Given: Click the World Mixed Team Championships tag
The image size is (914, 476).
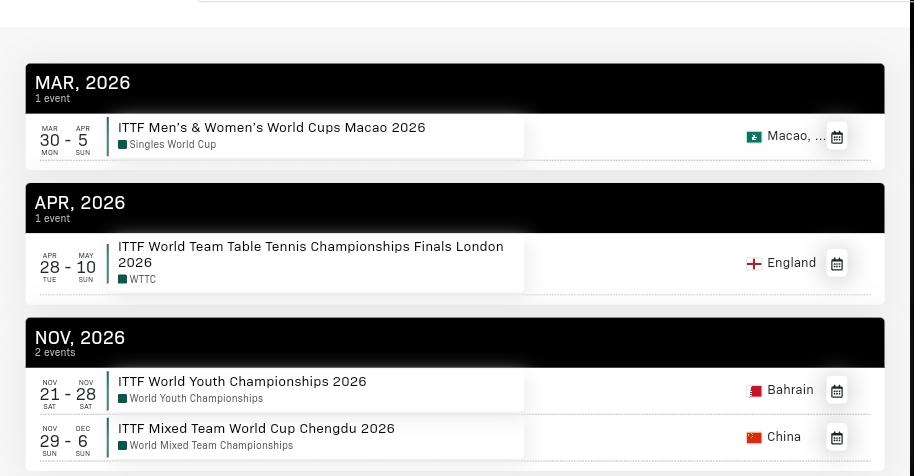Looking at the screenshot, I should 211,446.
